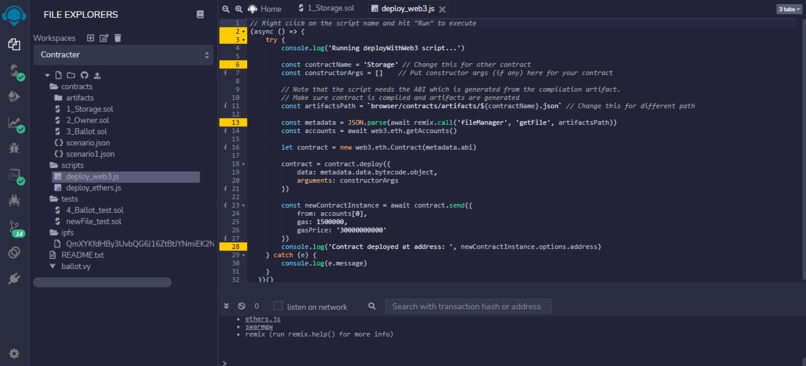Create a new folder icon

click(x=71, y=75)
